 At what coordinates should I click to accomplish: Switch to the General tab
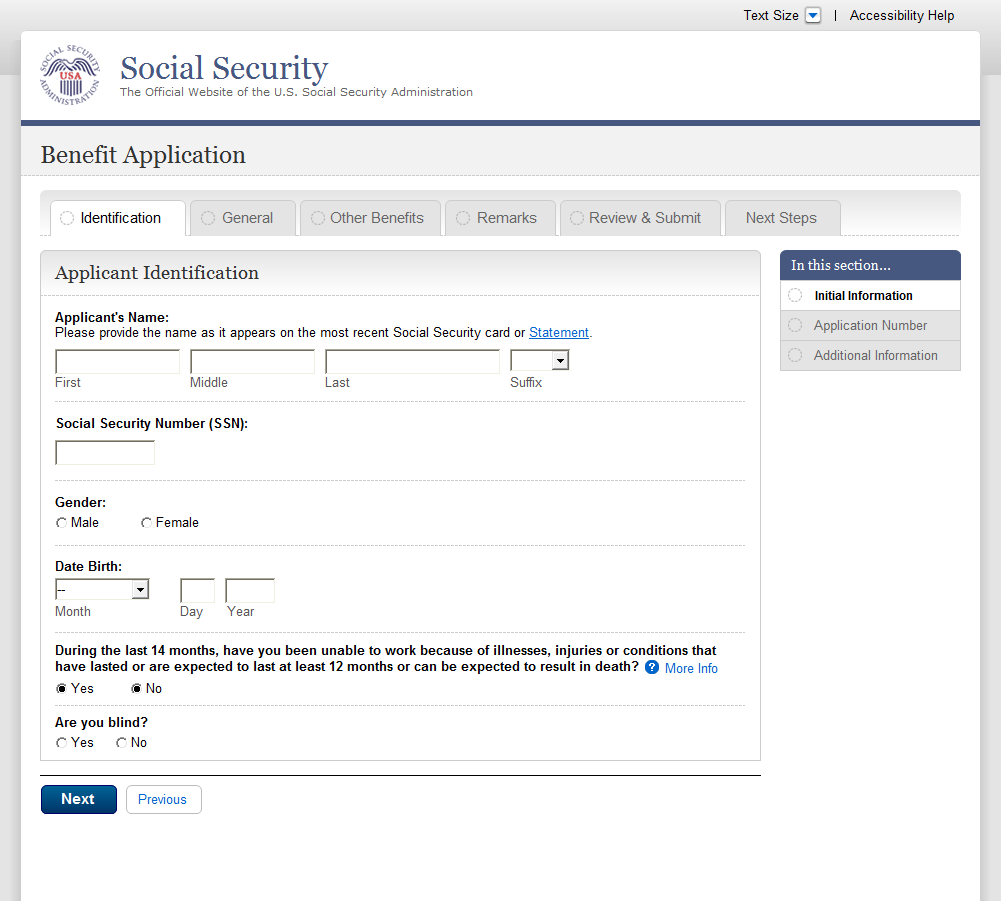pyautogui.click(x=242, y=218)
